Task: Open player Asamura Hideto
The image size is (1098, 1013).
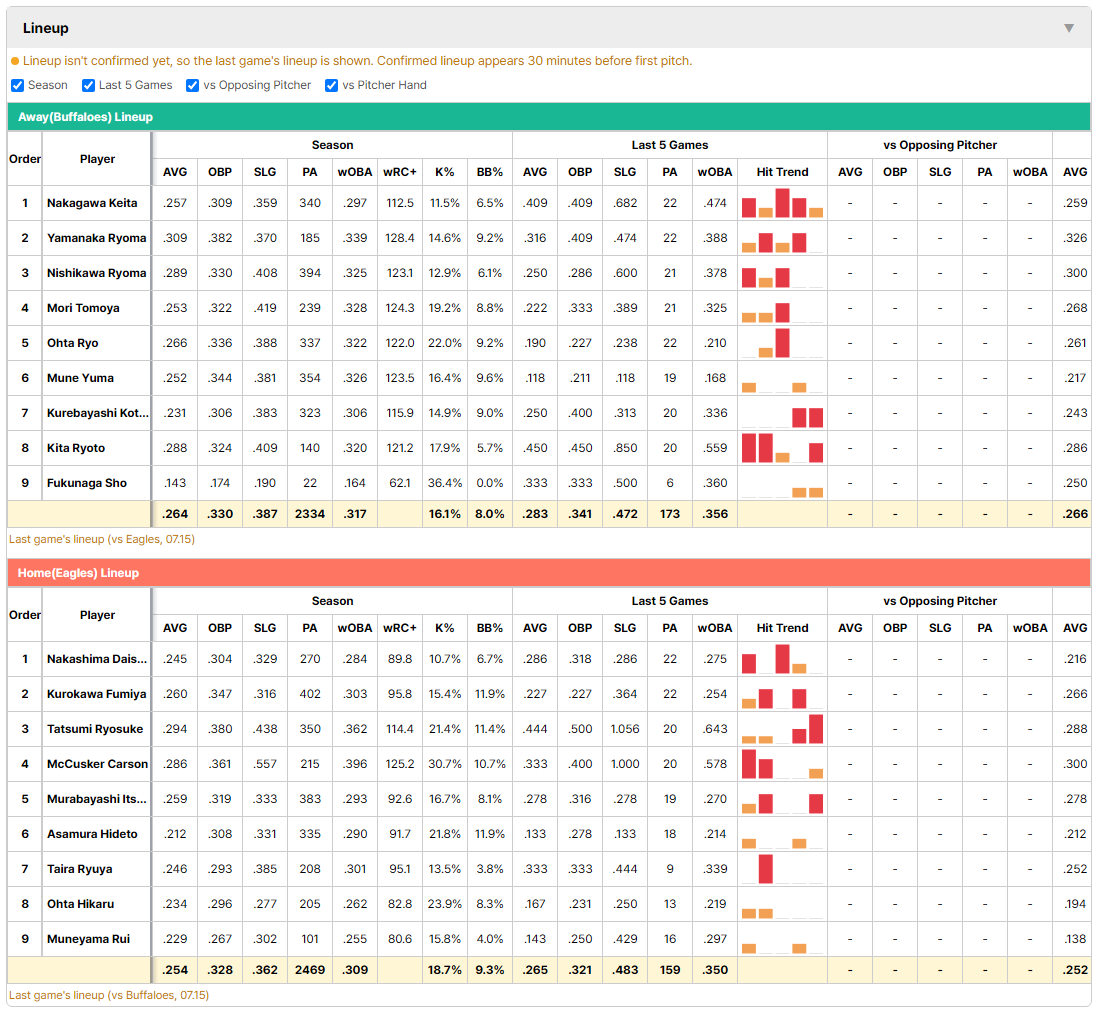Action: pos(92,834)
